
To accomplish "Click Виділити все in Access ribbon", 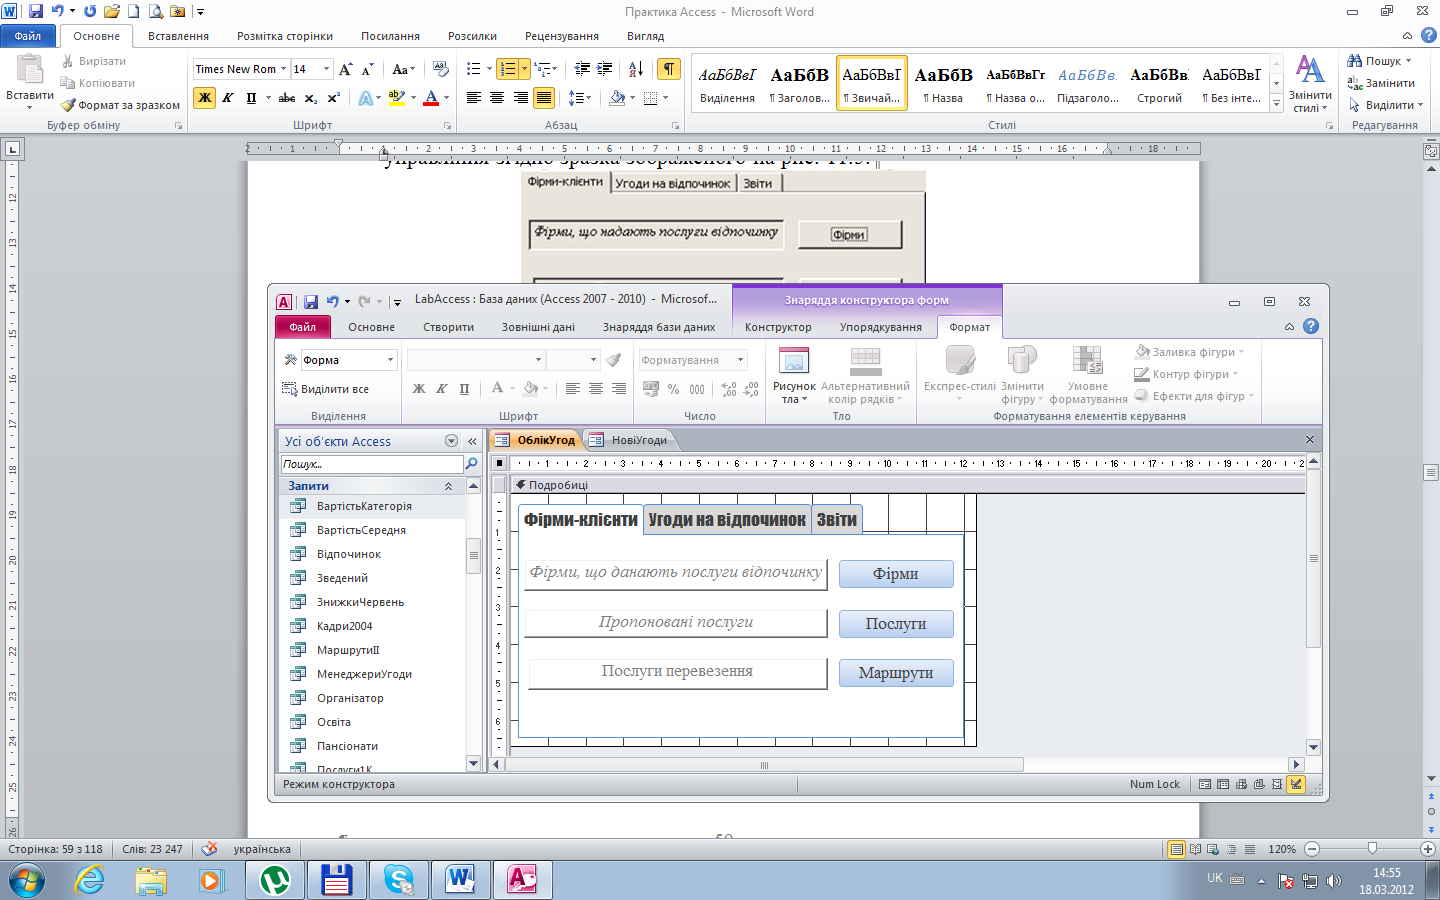I will [326, 389].
